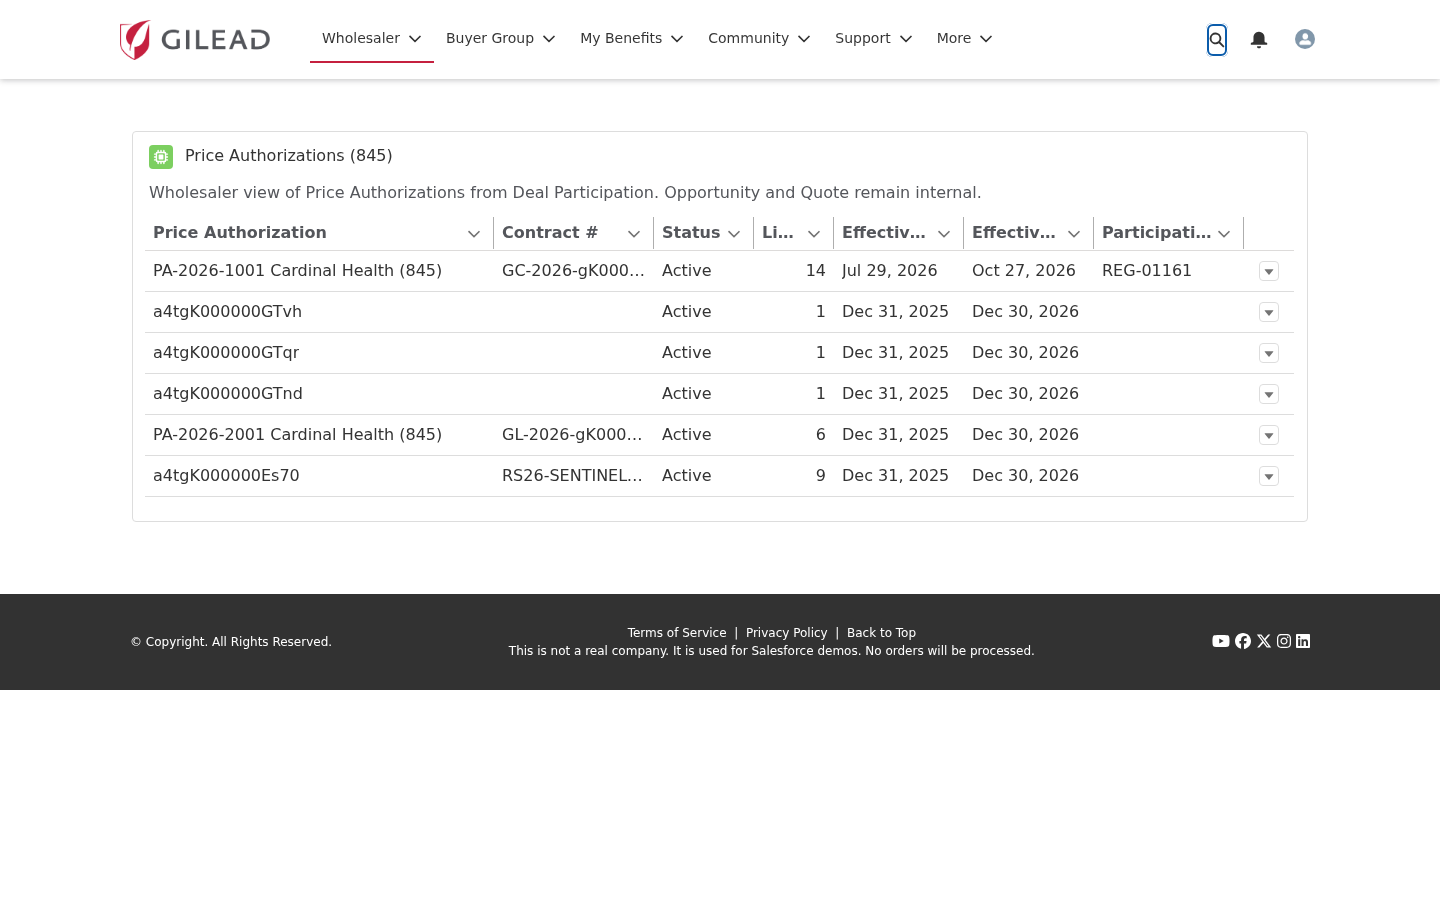Open the Buyer Group menu

pos(500,38)
